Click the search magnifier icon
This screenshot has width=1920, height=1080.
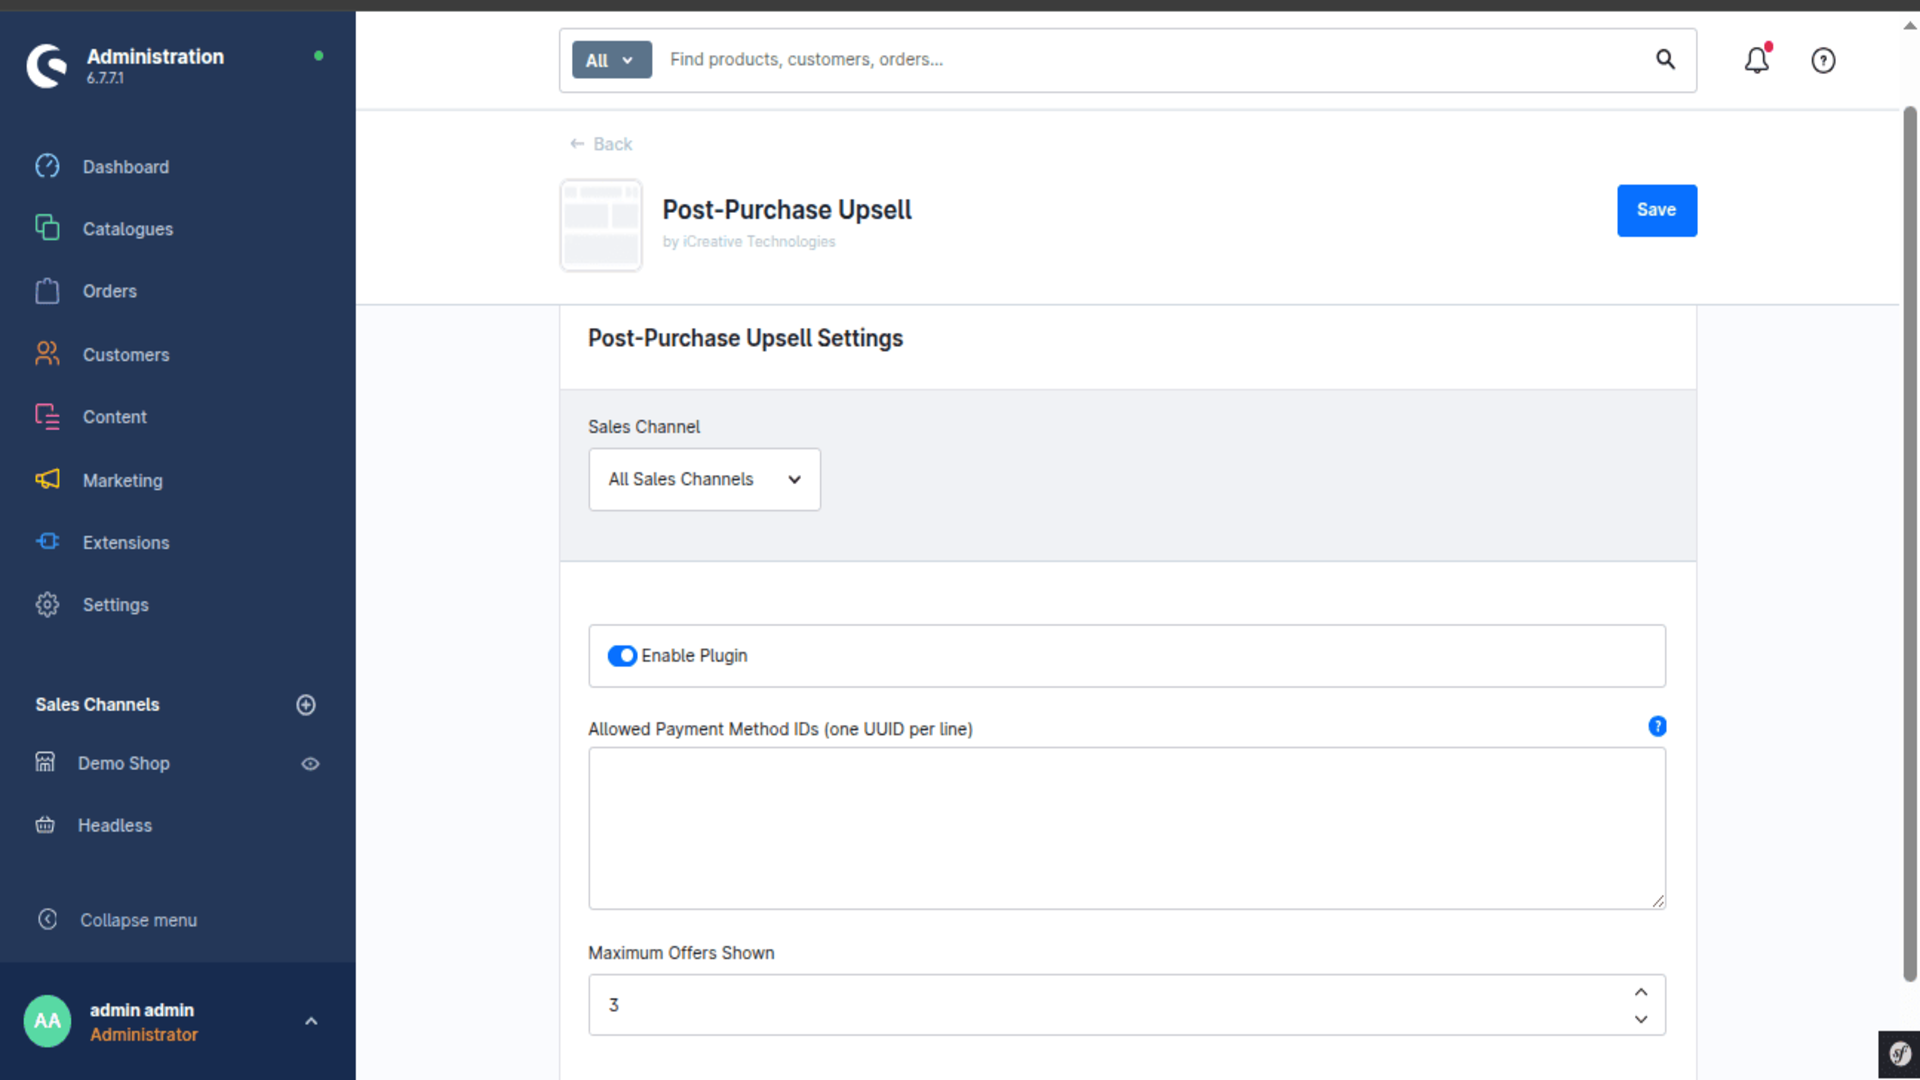(x=1665, y=59)
